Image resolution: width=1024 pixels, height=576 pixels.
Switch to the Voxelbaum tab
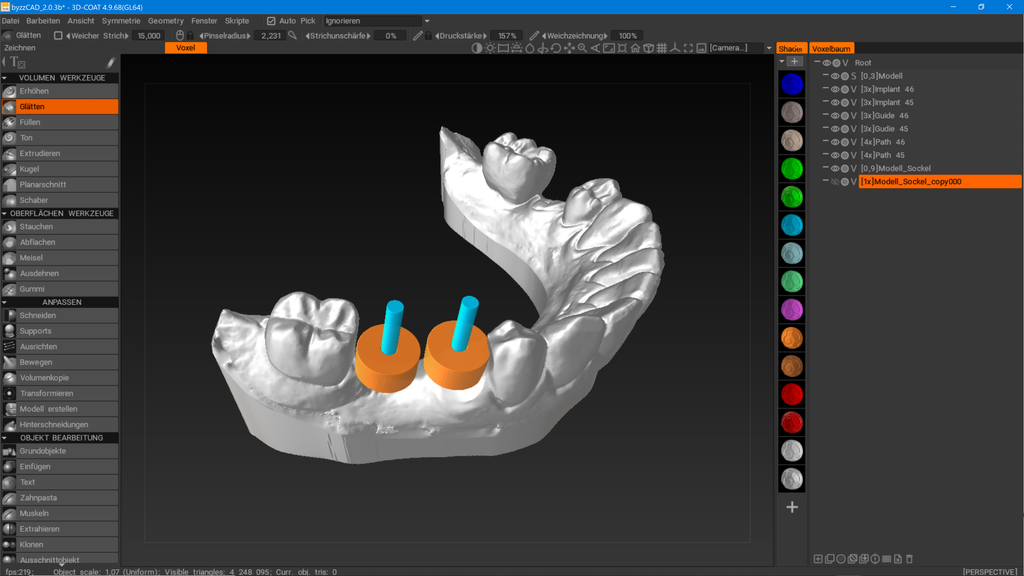tap(831, 48)
